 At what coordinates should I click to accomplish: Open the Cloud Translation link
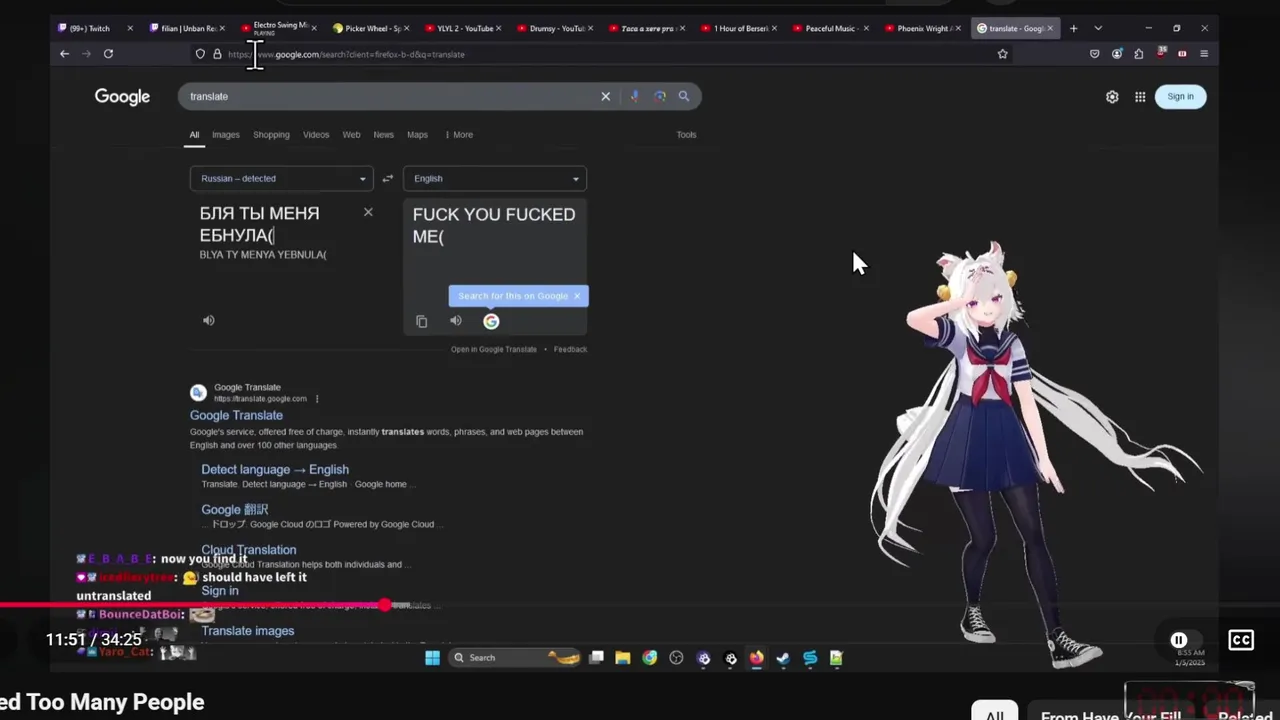(248, 549)
